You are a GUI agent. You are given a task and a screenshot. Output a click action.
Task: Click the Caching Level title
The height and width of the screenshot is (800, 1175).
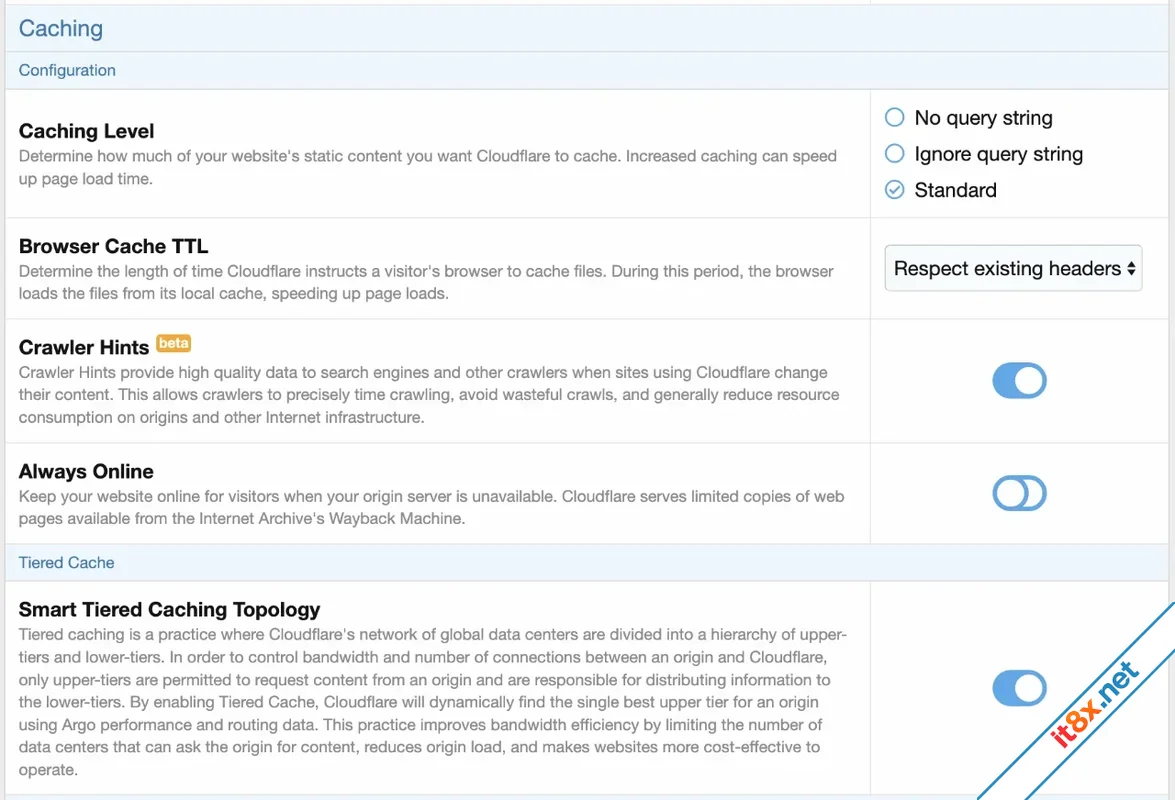coord(86,131)
